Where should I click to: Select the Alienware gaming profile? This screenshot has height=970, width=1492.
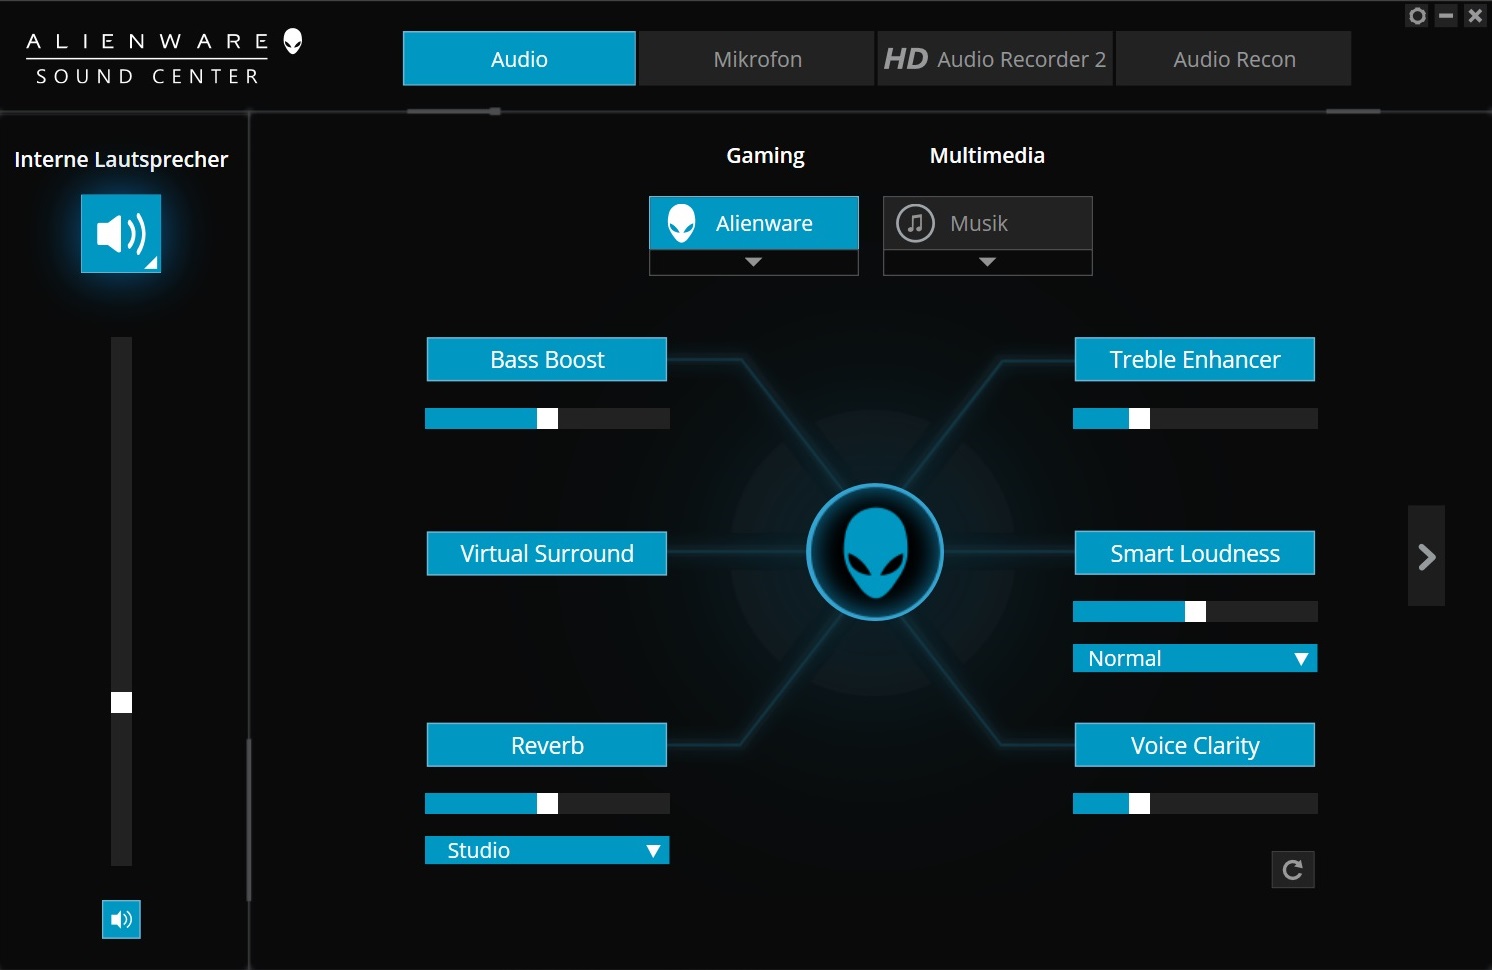click(754, 223)
